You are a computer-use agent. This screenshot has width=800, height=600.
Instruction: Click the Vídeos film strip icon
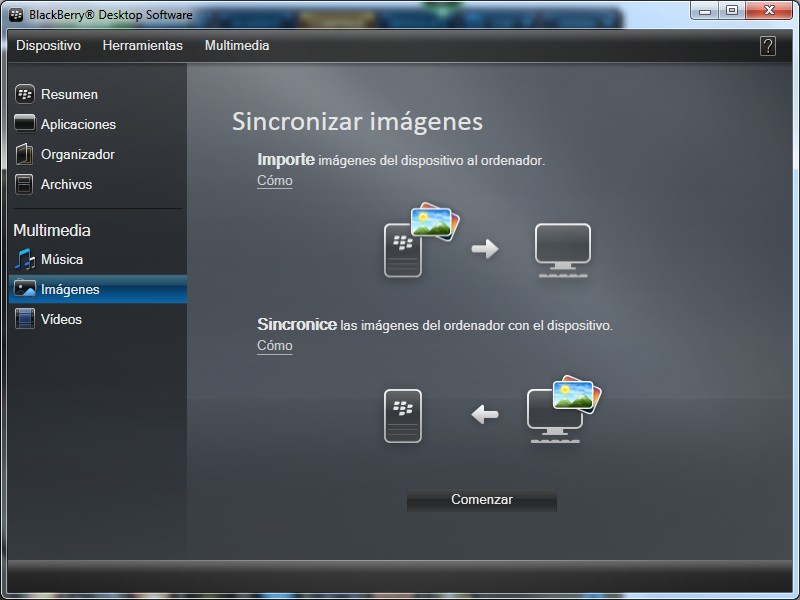[24, 319]
